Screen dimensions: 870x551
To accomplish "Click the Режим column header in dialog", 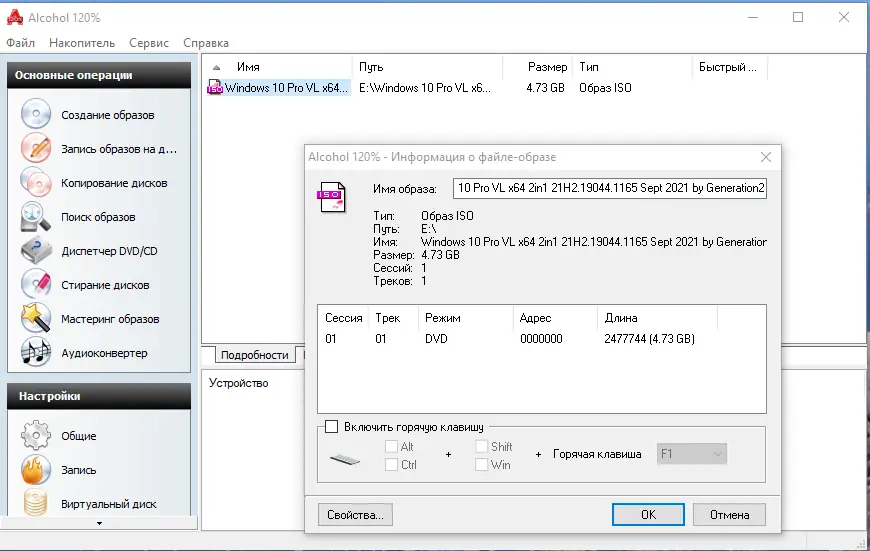I will (466, 318).
